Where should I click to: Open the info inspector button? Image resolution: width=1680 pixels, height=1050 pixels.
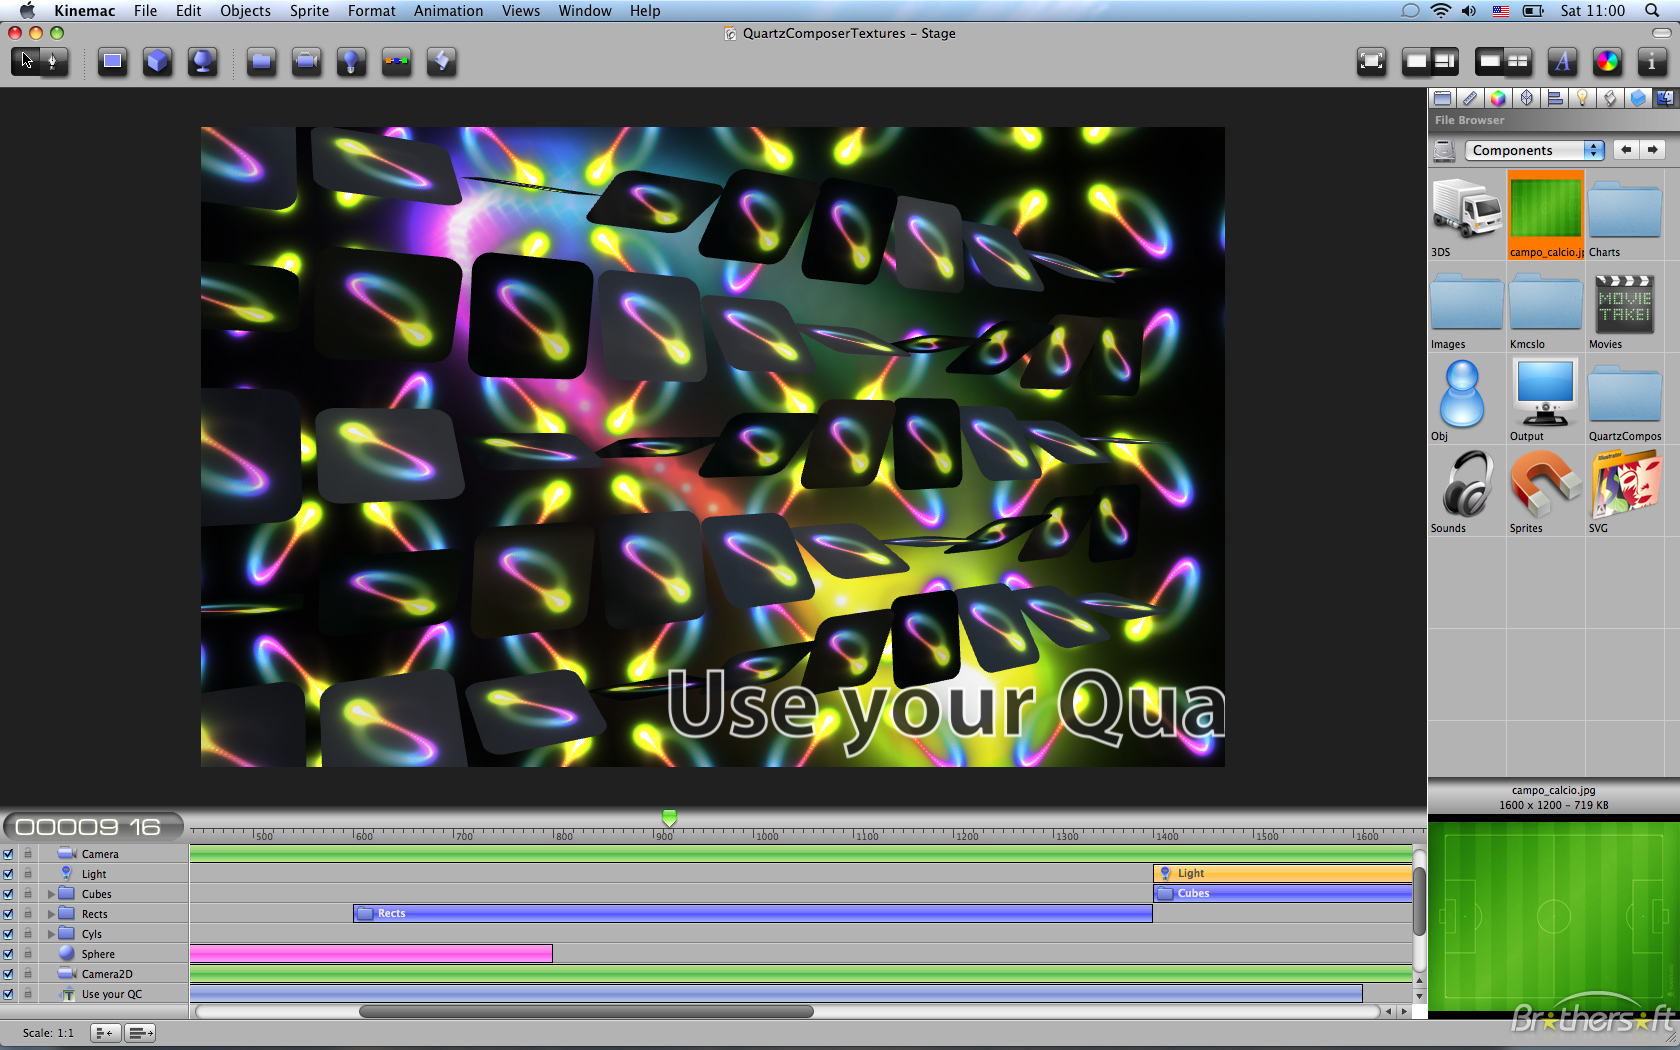tap(1652, 62)
